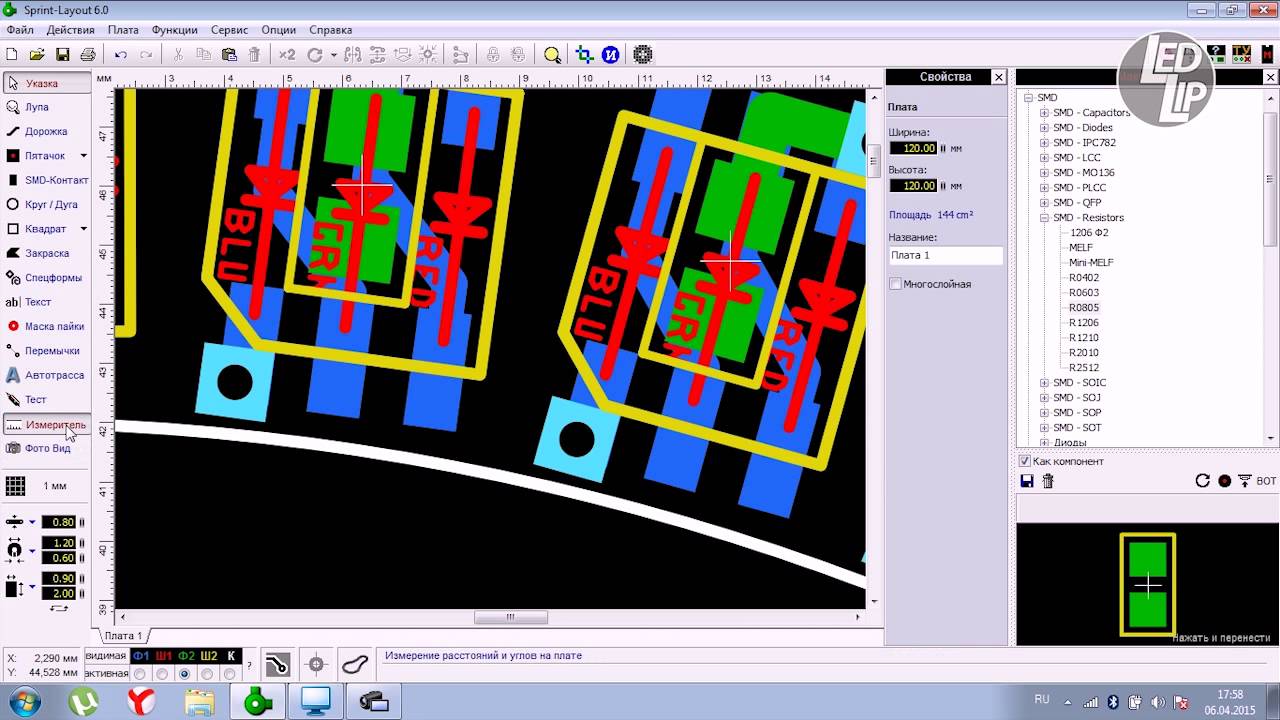Viewport: 1280px width, 720px height.
Task: Click the rotate toolbar icon
Action: [x=315, y=55]
